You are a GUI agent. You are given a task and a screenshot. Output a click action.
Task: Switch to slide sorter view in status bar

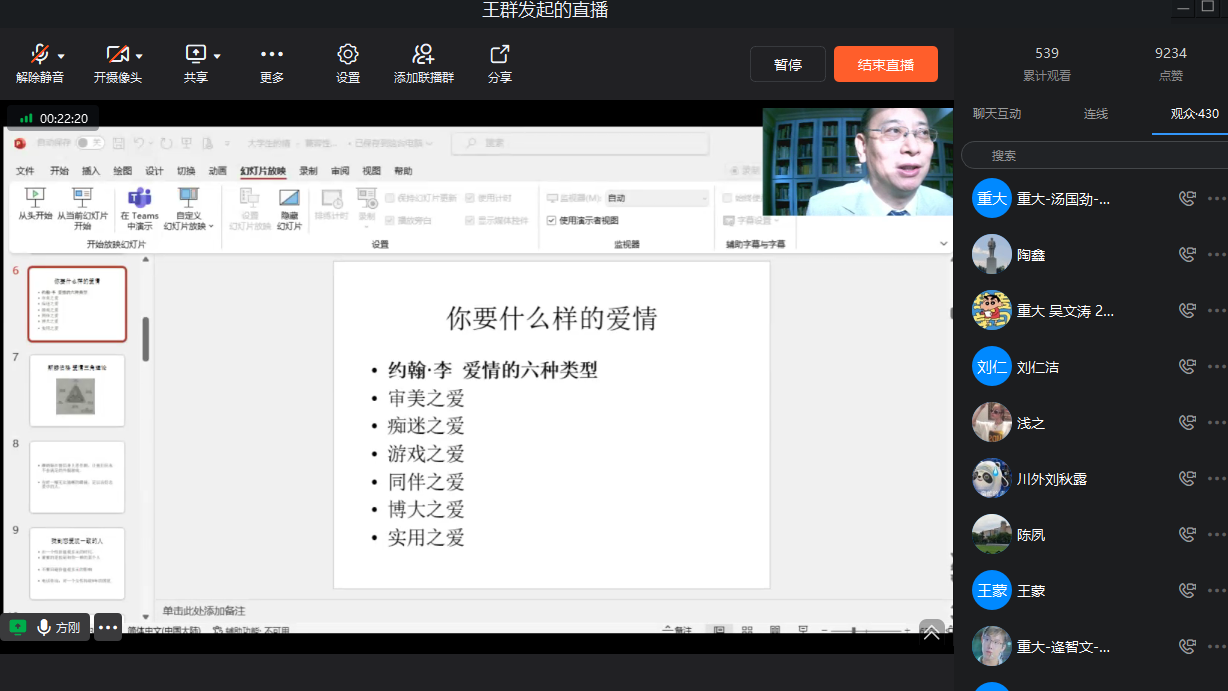click(746, 630)
